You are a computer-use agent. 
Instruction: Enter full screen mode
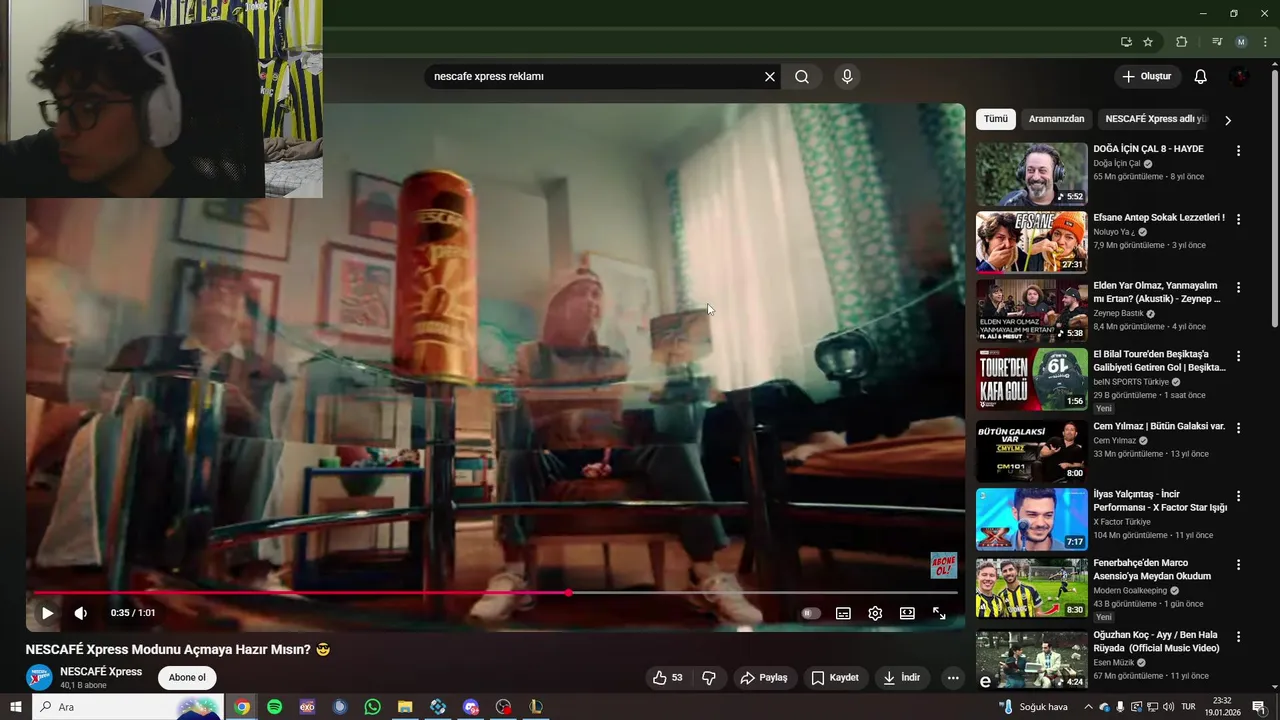click(x=939, y=613)
